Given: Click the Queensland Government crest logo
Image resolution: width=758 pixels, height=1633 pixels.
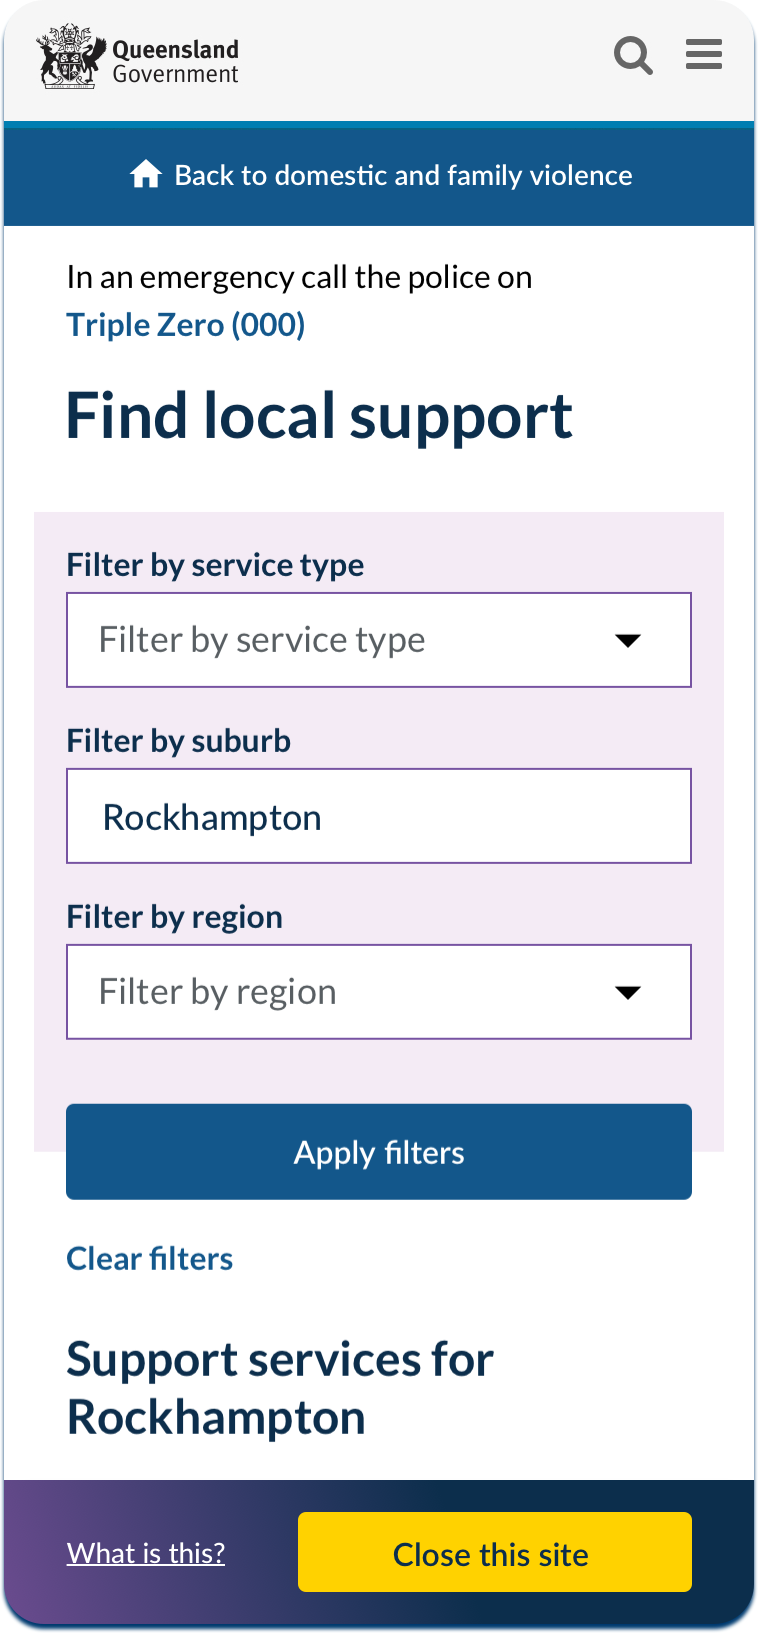Looking at the screenshot, I should coord(71,57).
